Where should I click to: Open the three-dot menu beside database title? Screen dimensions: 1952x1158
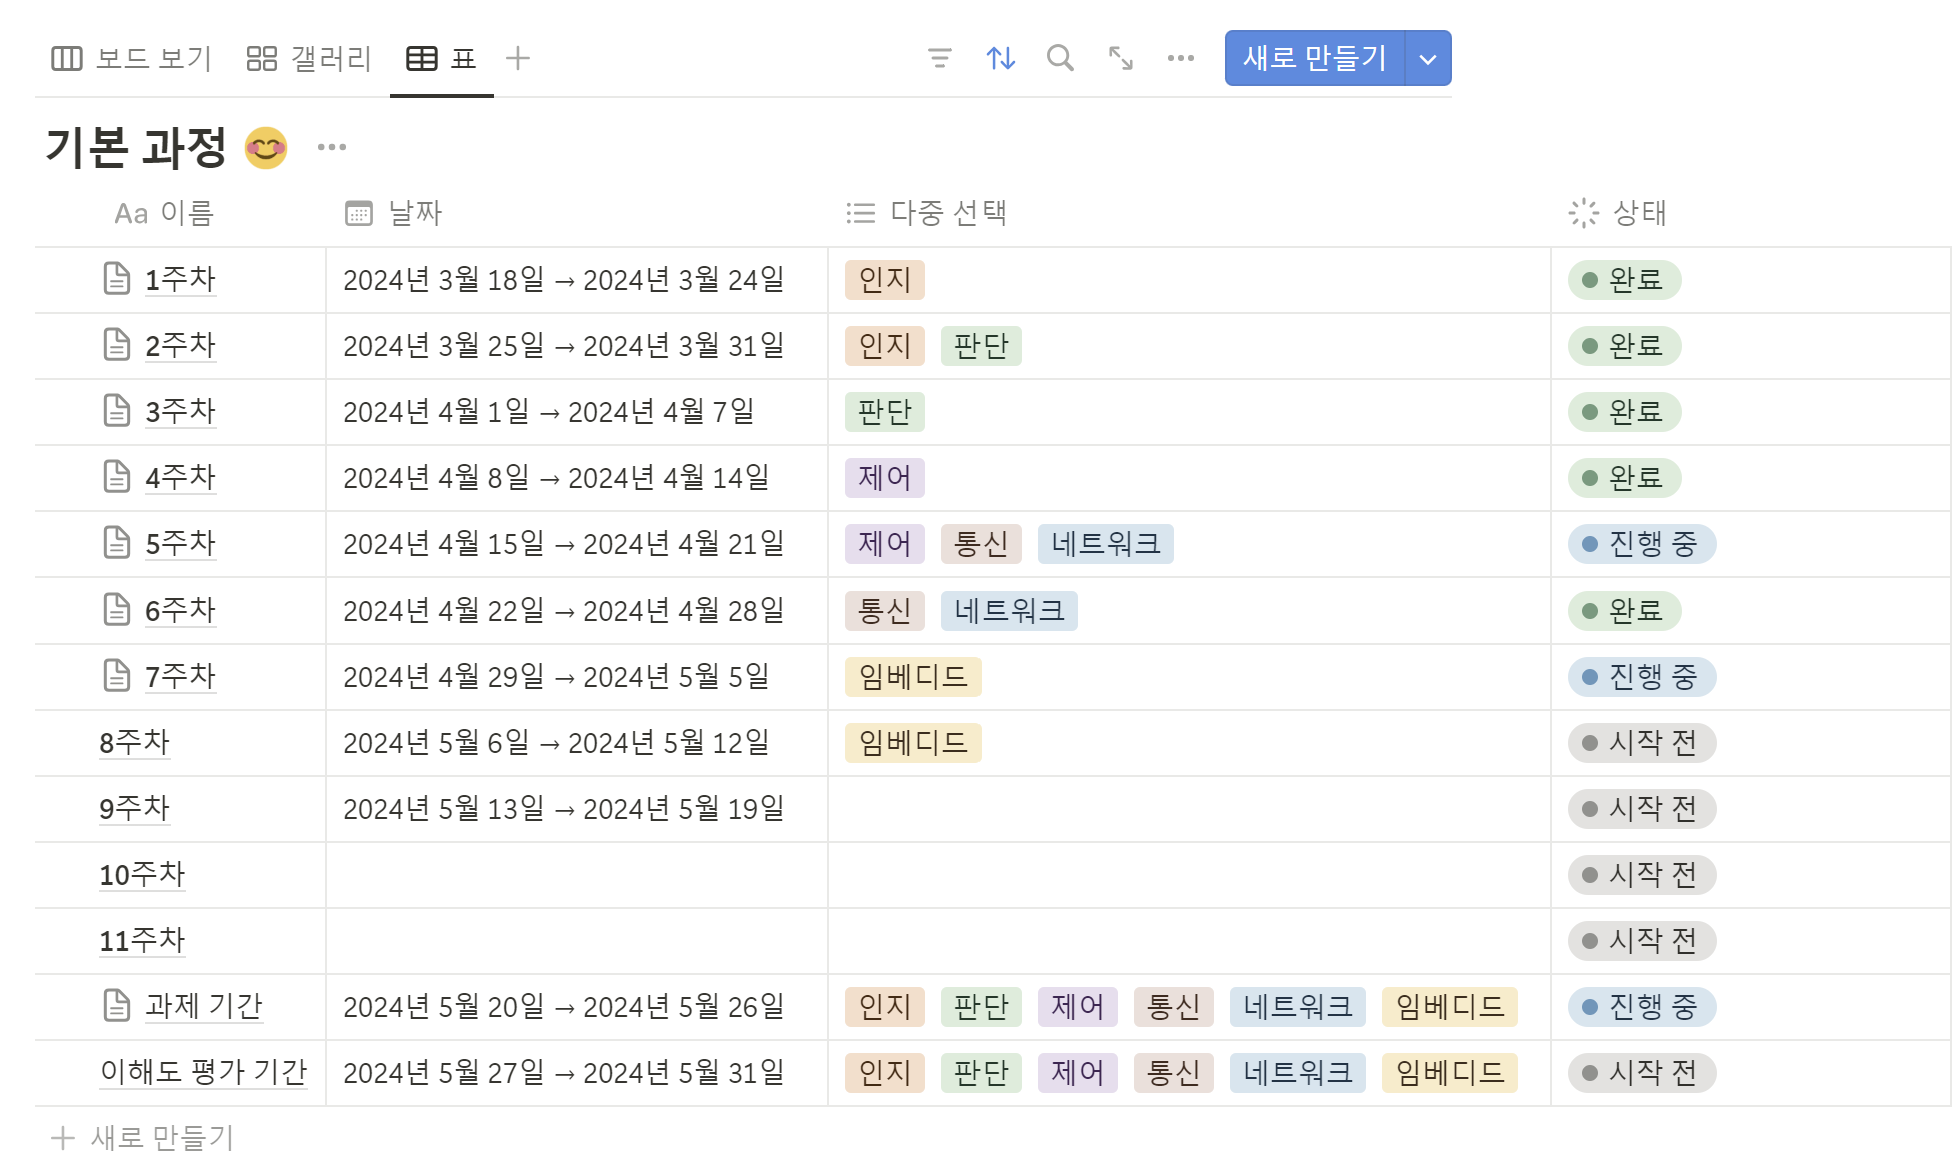331,147
